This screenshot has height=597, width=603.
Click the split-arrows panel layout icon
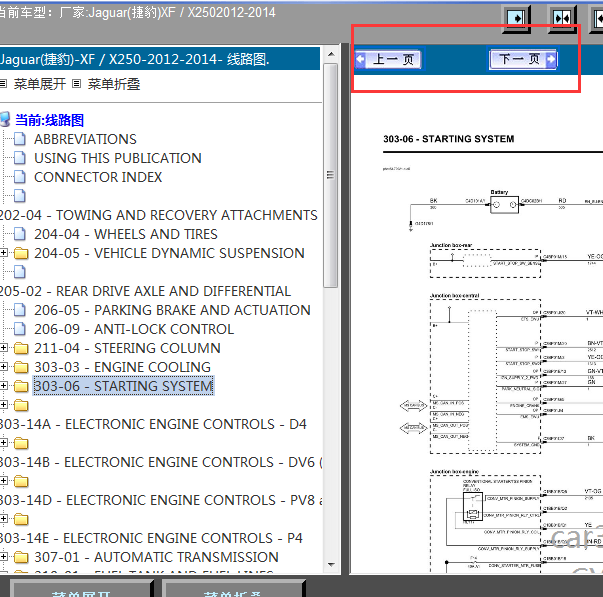tap(562, 18)
